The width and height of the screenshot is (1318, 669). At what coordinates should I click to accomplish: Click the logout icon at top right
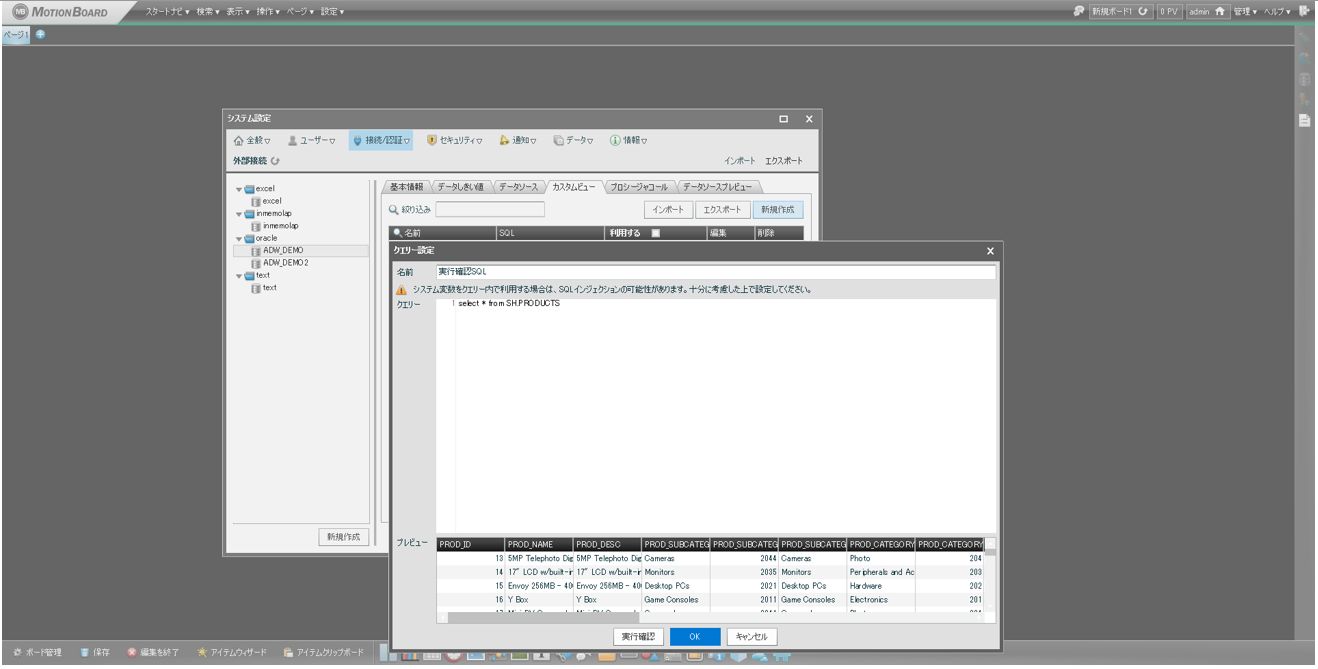pyautogui.click(x=1306, y=10)
